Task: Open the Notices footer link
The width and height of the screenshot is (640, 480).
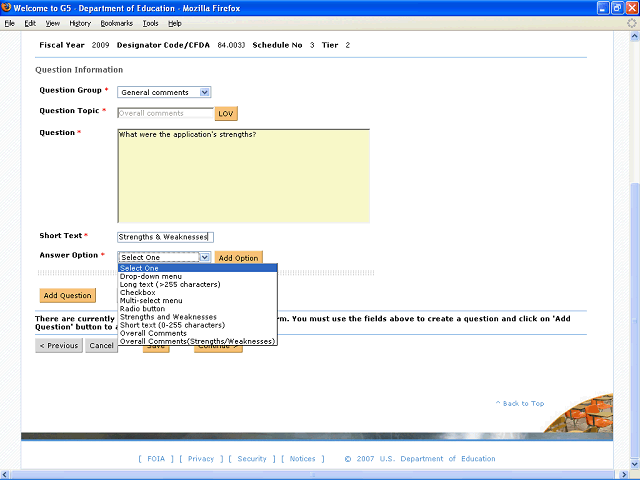Action: 302,459
